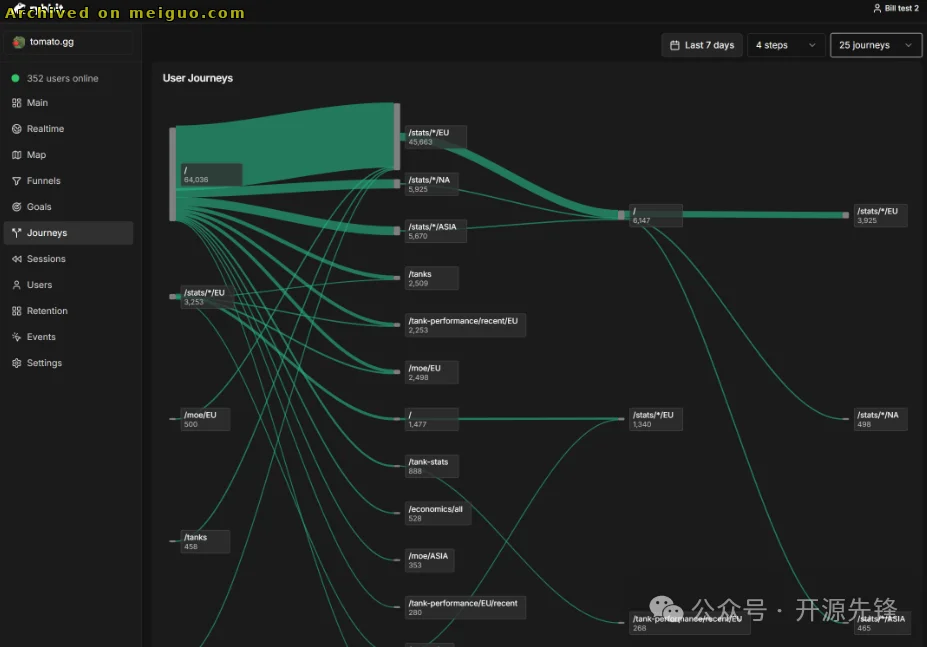This screenshot has width=927, height=647.
Task: Click the Map icon in sidebar
Action: (16, 155)
